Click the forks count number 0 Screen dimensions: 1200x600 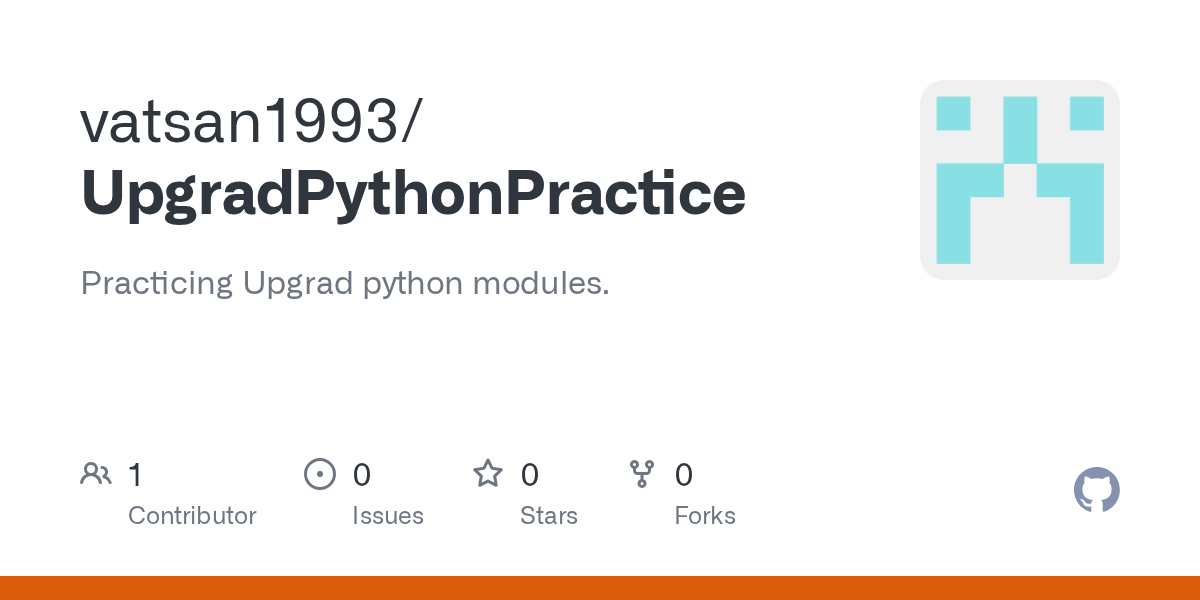pyautogui.click(x=684, y=475)
